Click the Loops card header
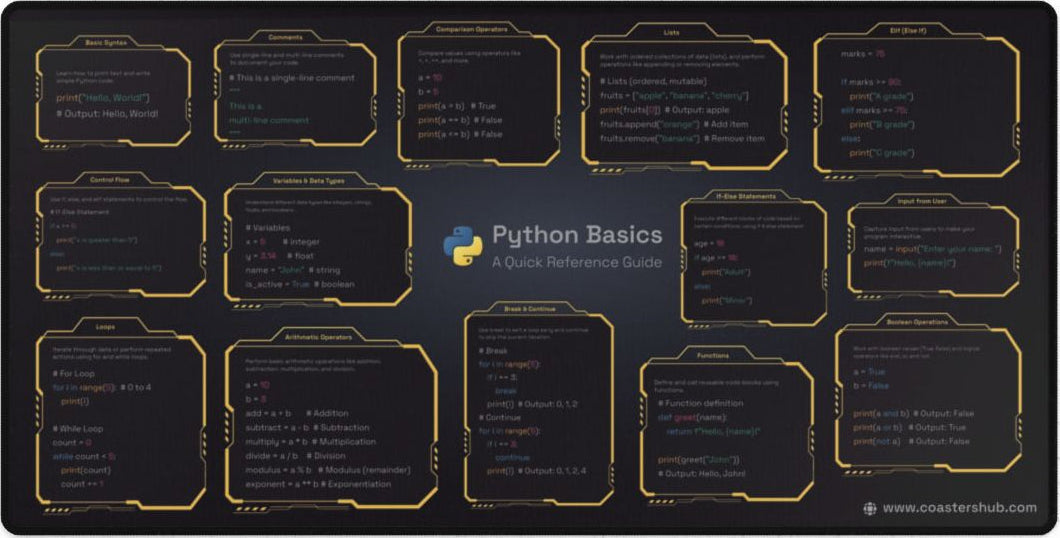The width and height of the screenshot is (1060, 538). [x=105, y=326]
